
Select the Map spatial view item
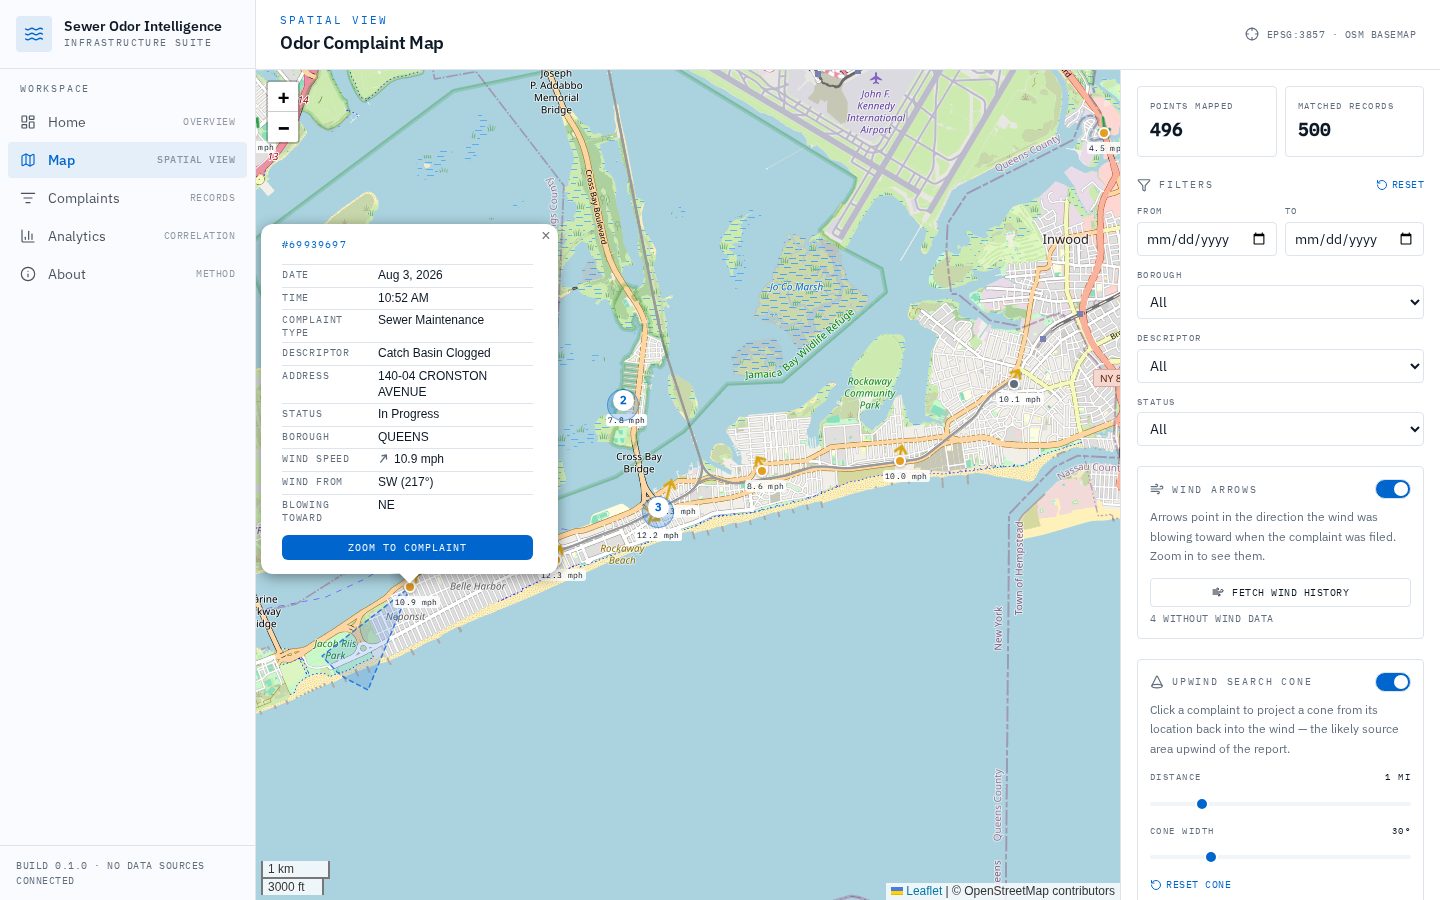pyautogui.click(x=127, y=160)
